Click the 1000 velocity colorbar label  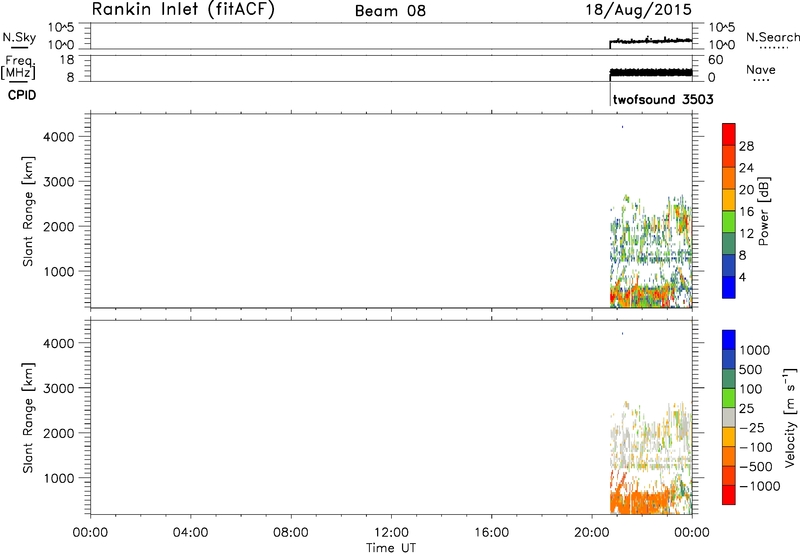(754, 350)
